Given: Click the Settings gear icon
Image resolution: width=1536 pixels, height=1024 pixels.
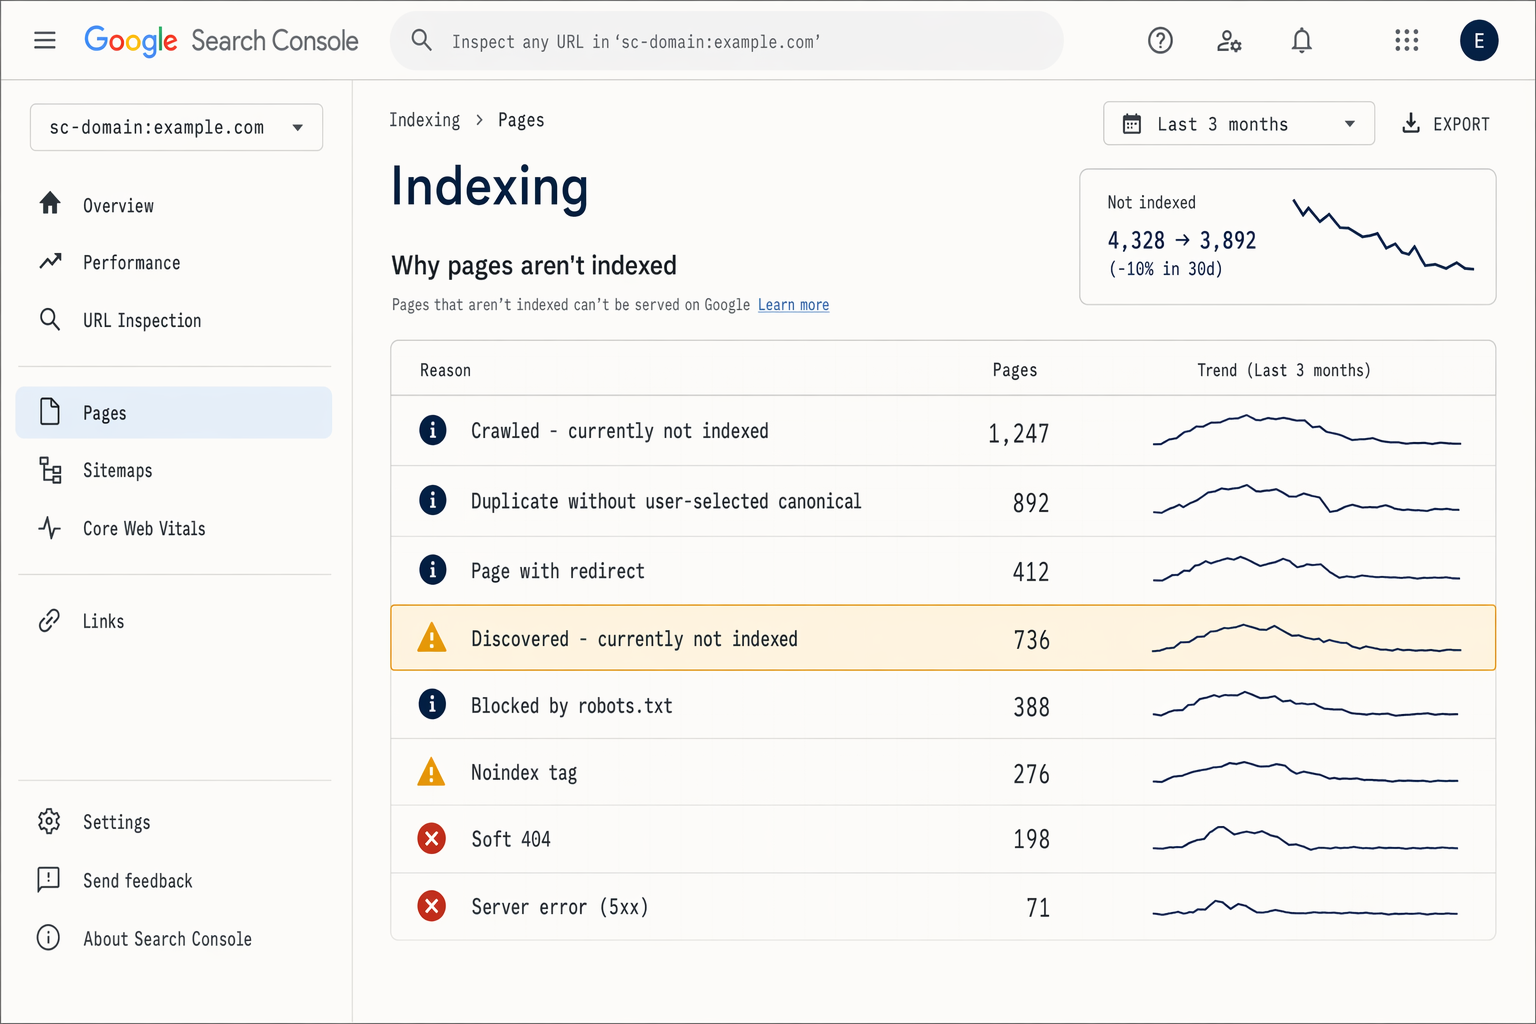Looking at the screenshot, I should pos(50,822).
